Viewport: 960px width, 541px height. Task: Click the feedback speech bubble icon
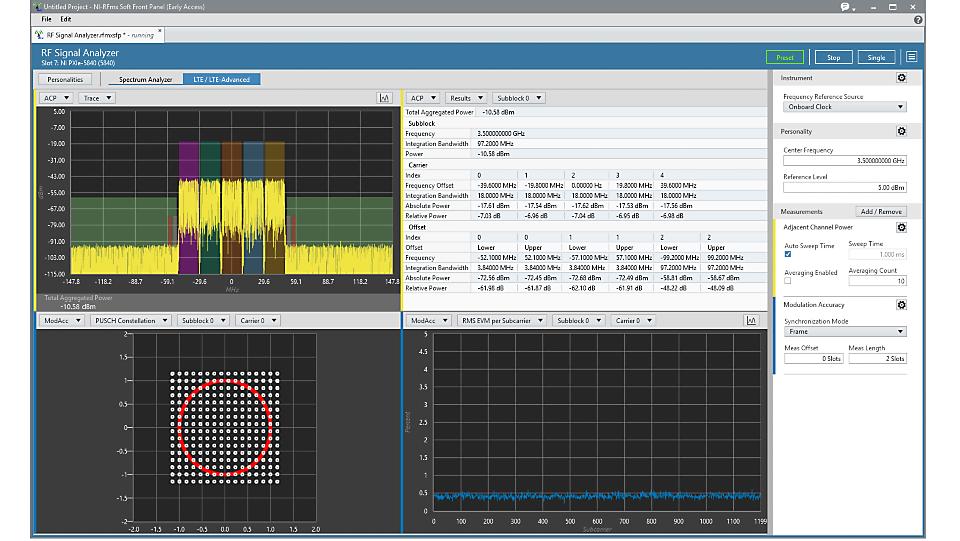pyautogui.click(x=846, y=7)
